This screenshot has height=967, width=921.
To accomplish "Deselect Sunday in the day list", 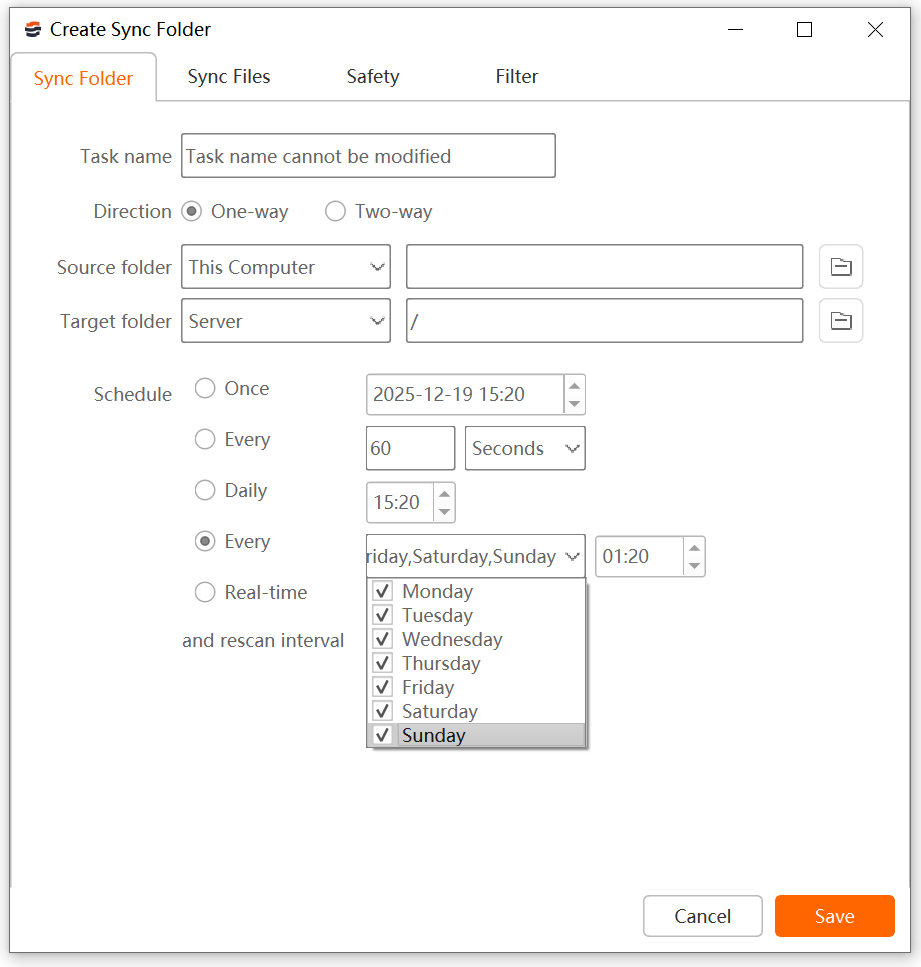I will click(x=382, y=735).
